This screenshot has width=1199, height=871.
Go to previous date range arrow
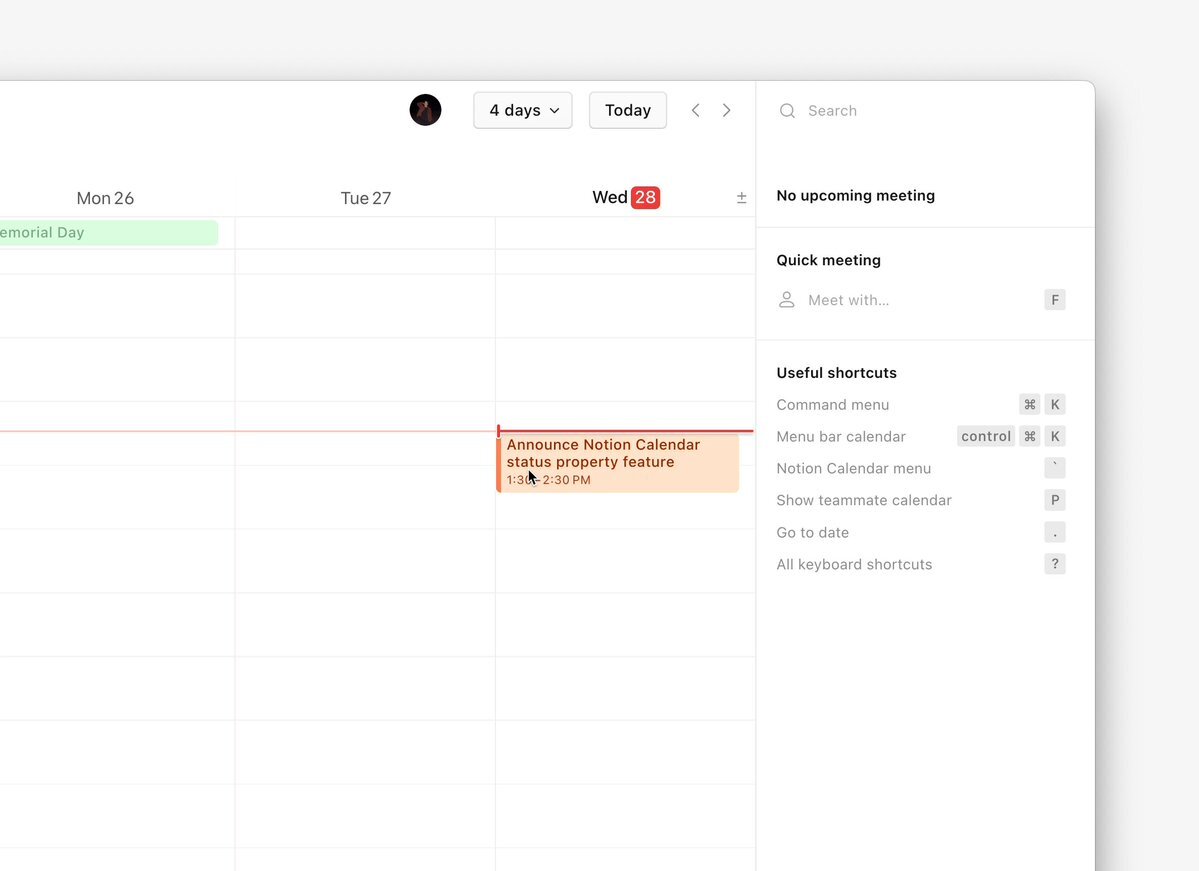click(x=695, y=110)
